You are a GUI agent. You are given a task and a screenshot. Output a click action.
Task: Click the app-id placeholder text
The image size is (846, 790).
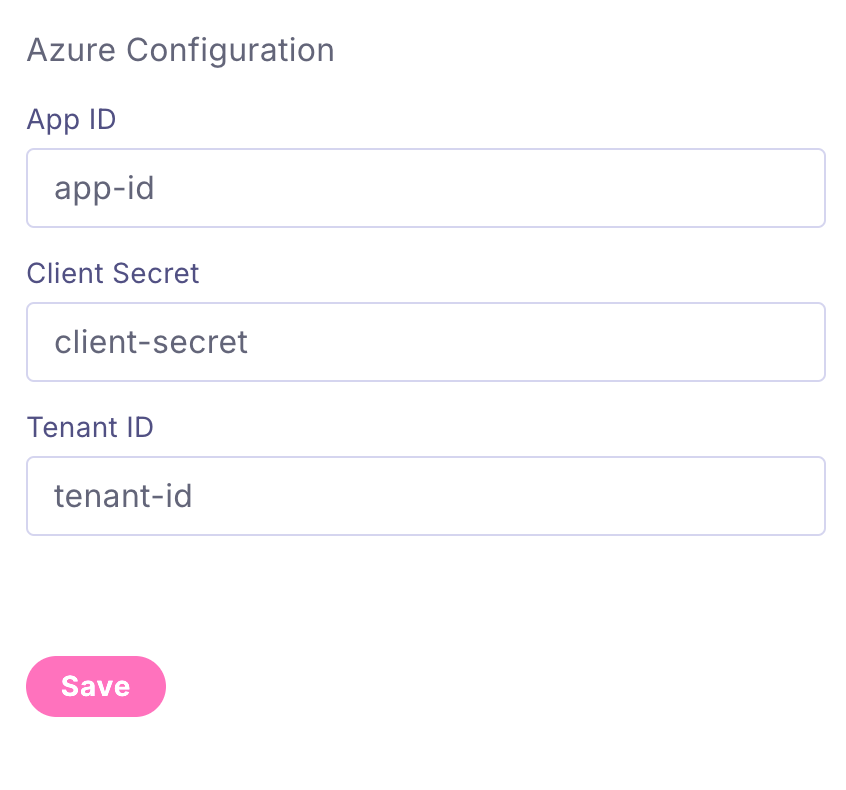pos(104,188)
